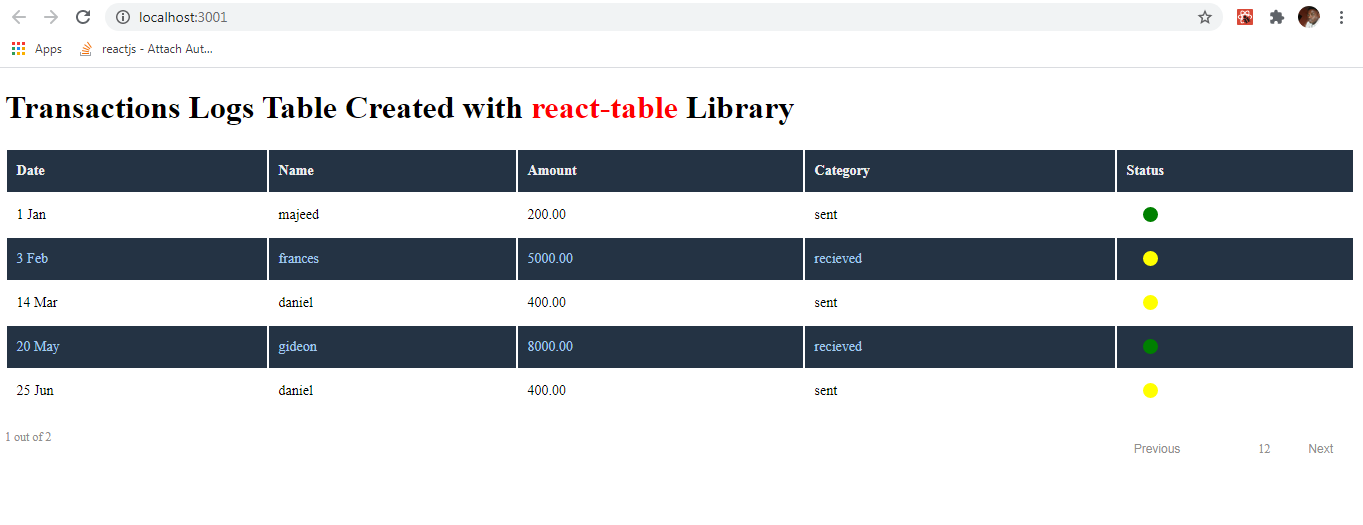Click the amount '200.00'
The height and width of the screenshot is (525, 1363).
point(547,214)
